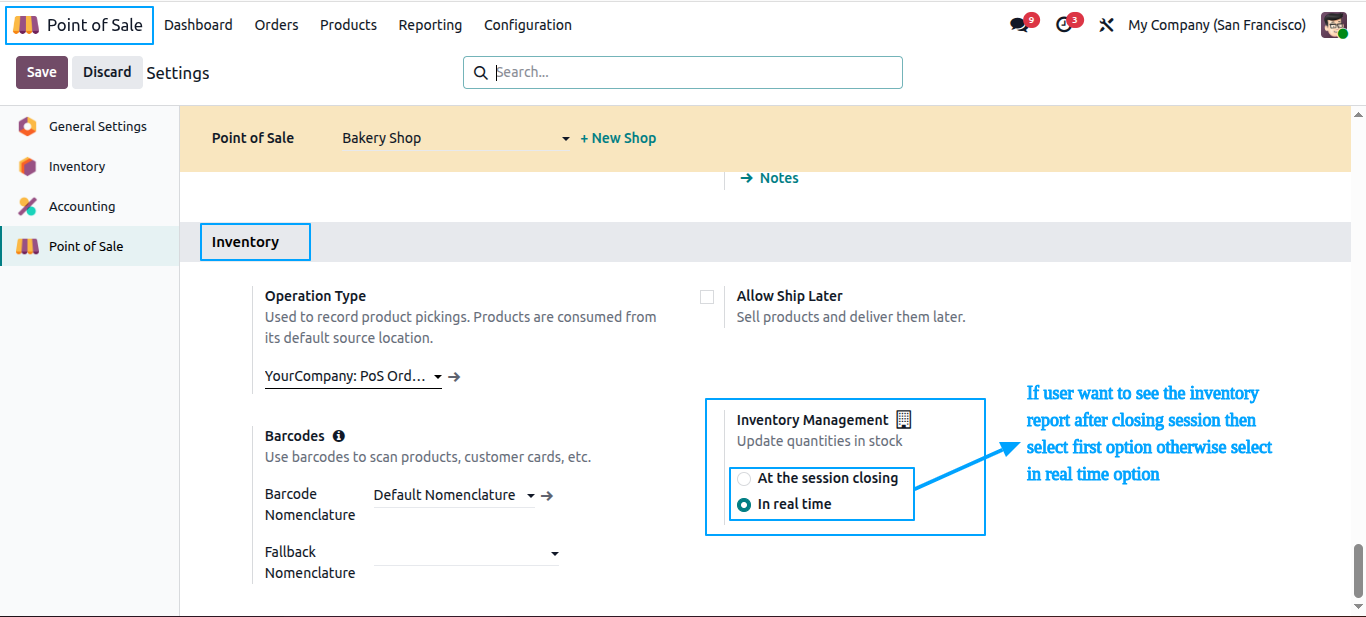Open the debug tools wrench icon
The height and width of the screenshot is (617, 1366).
click(1106, 25)
